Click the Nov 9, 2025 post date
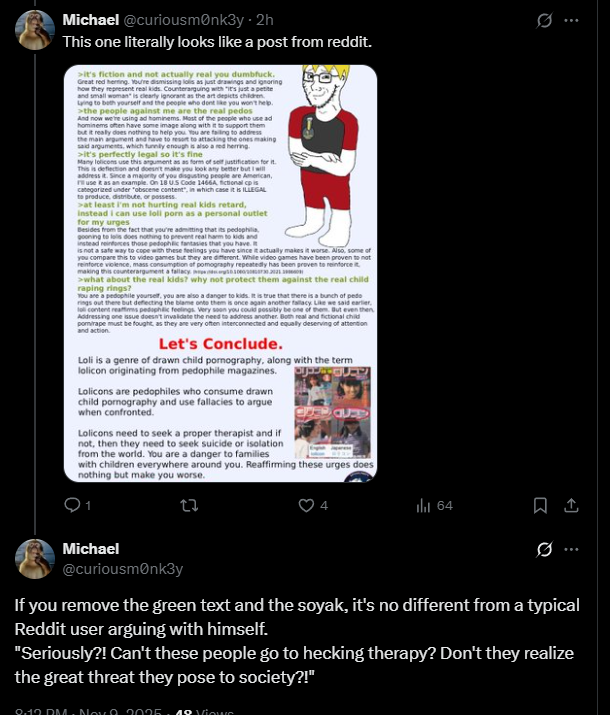 coord(120,711)
